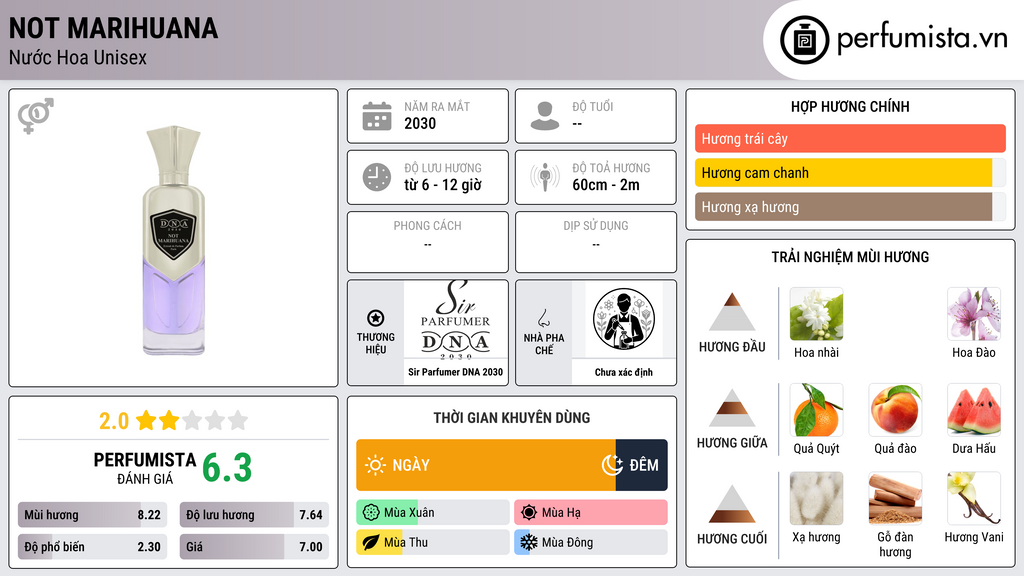Click the Giá 7.00 score bar
Screen dimensions: 1024x576
pos(254,547)
